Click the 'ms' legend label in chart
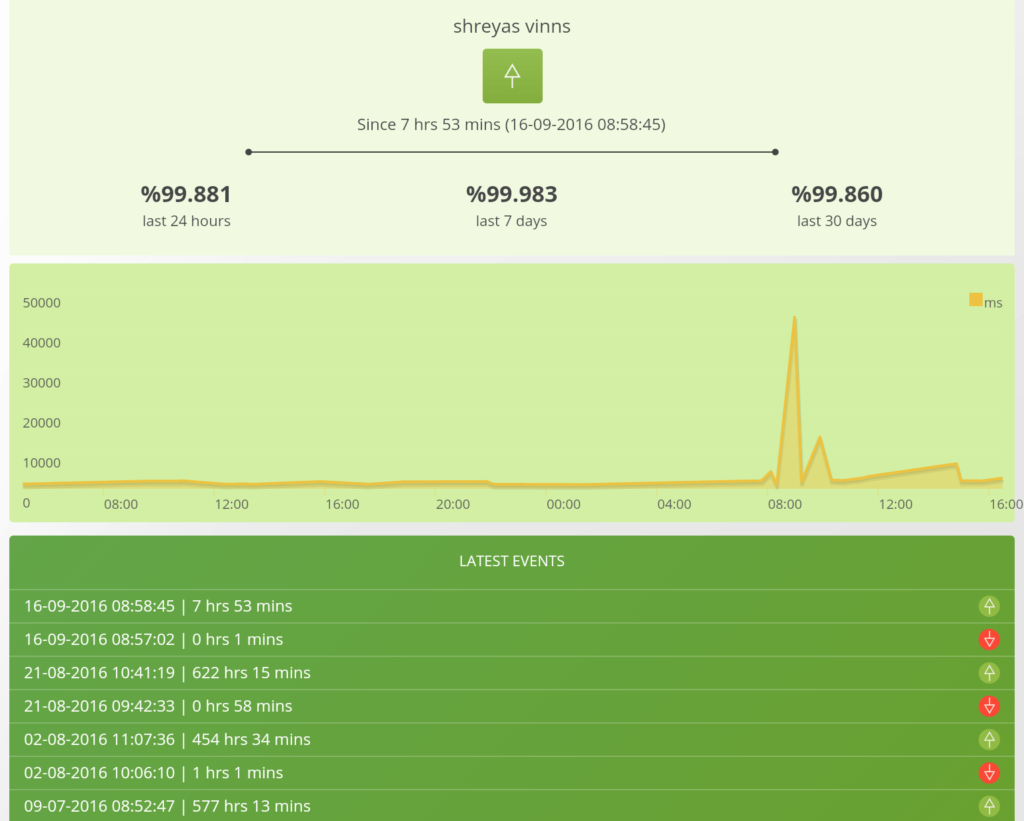The height and width of the screenshot is (821, 1024). (993, 303)
